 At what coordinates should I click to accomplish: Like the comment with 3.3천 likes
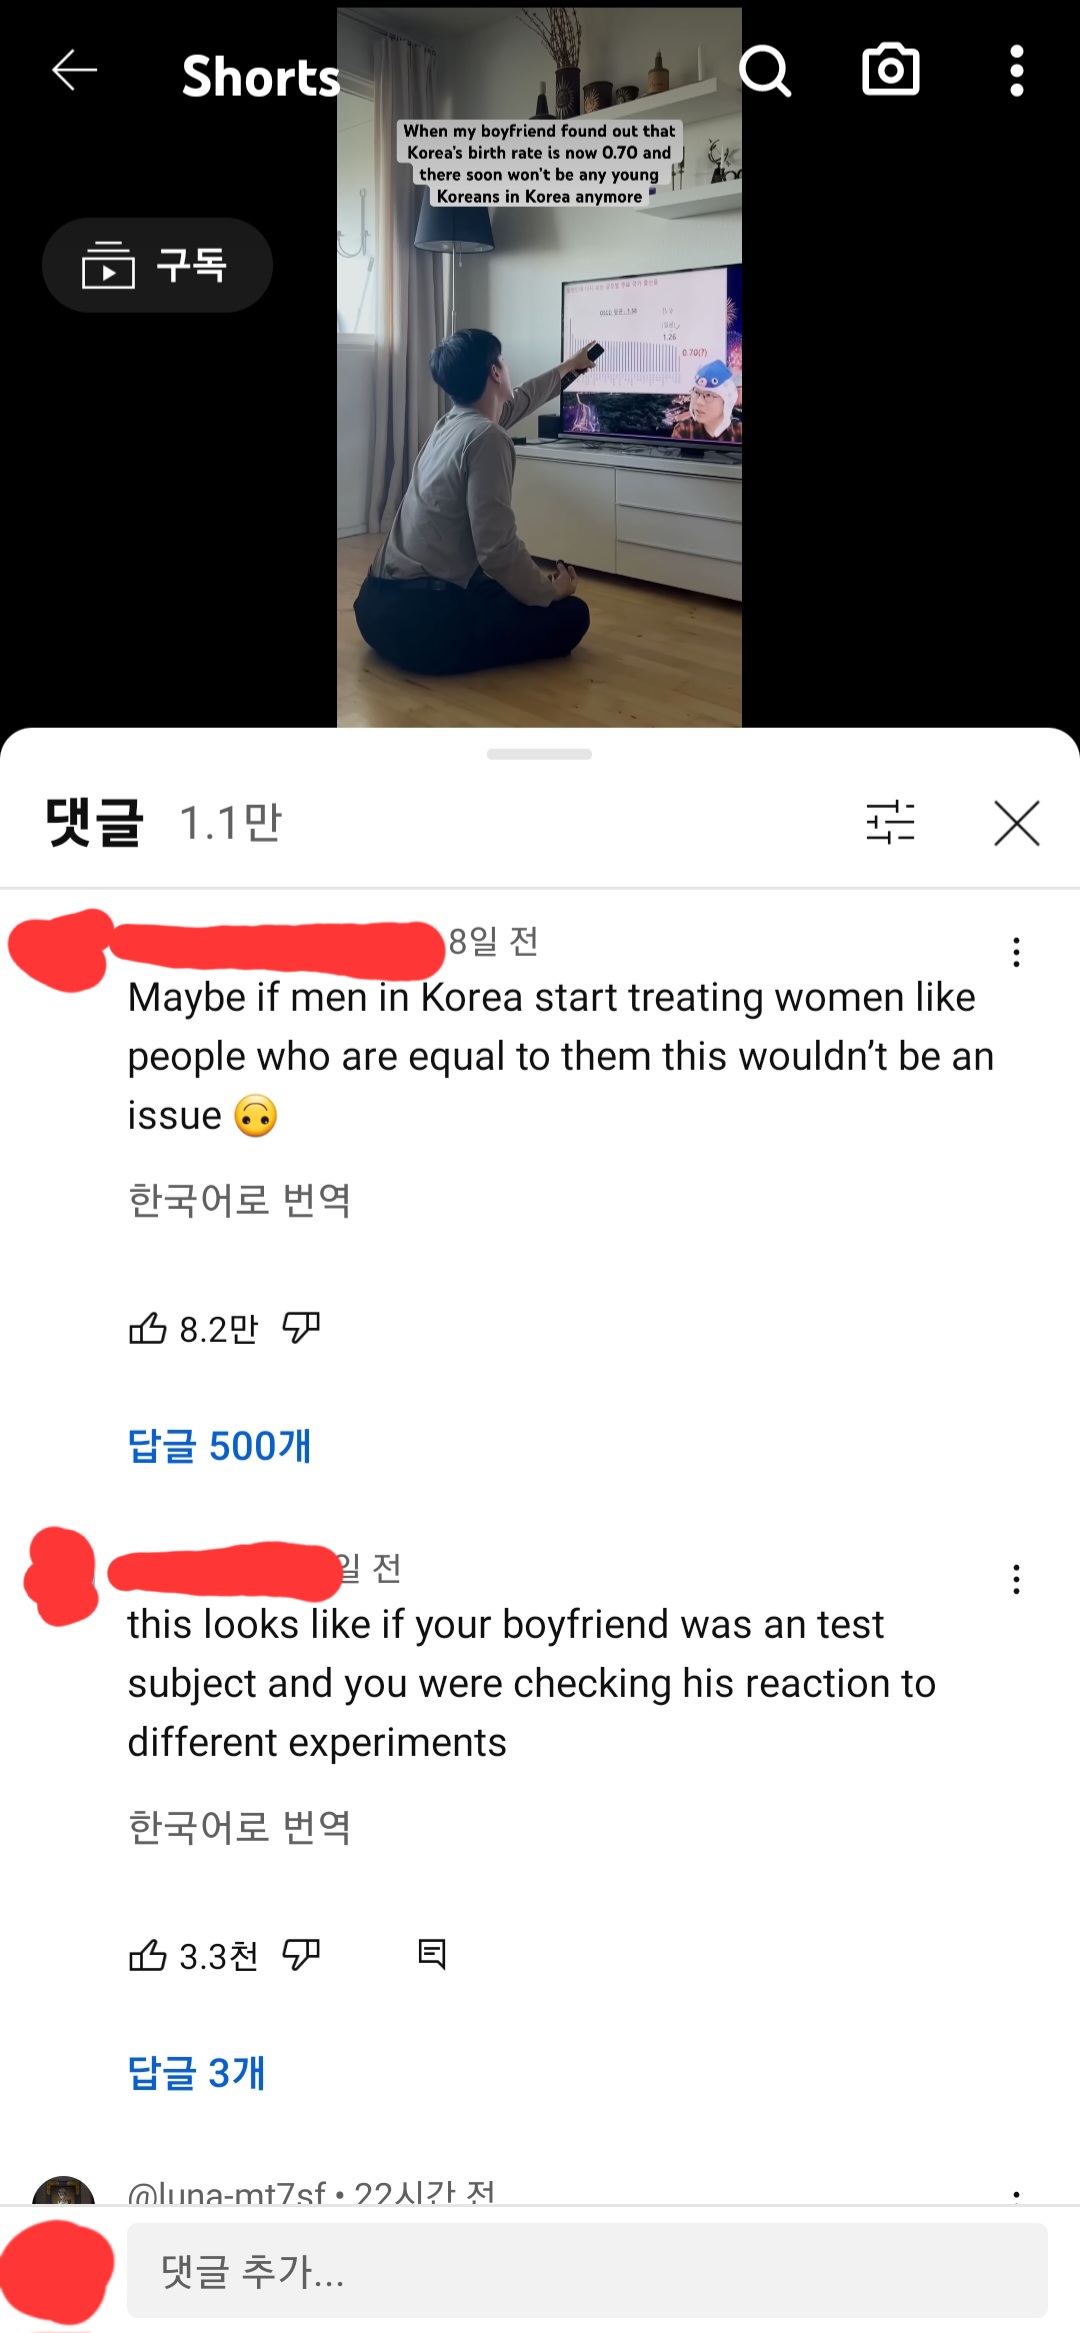coord(148,1955)
